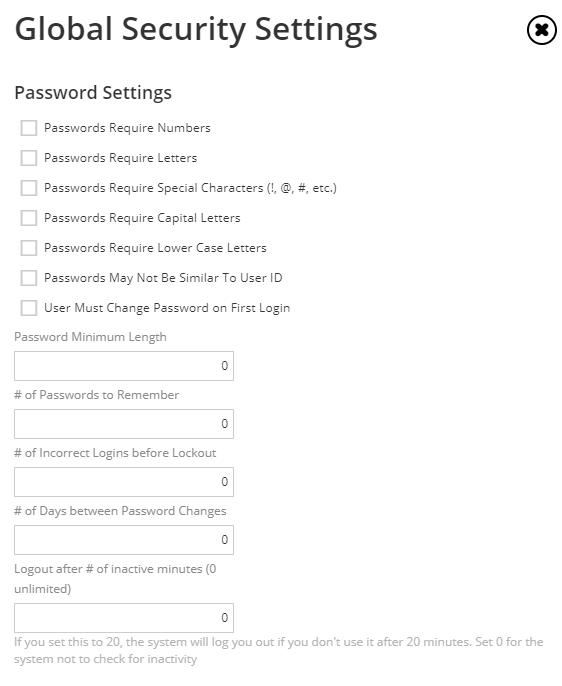This screenshot has height=686, width=562.
Task: Toggle Passwords May Not Be Similar To User ID
Action: tap(29, 278)
